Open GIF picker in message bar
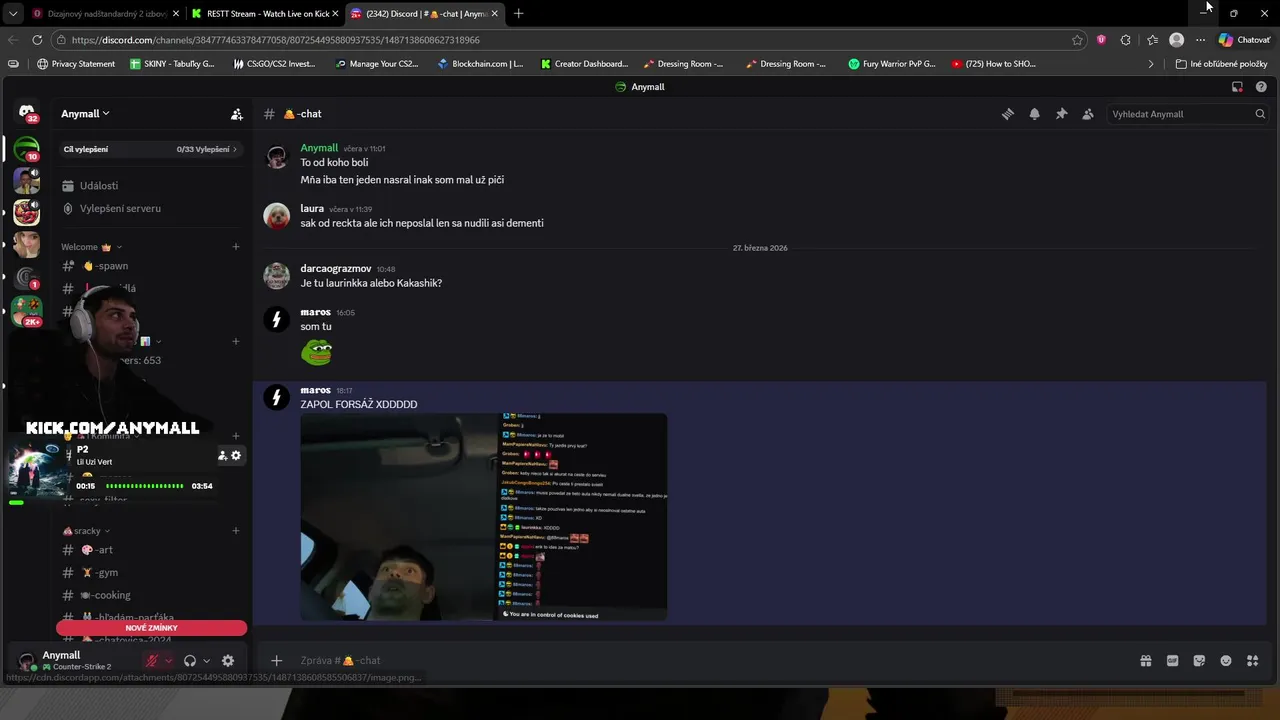Viewport: 1280px width, 720px height. 1172,661
